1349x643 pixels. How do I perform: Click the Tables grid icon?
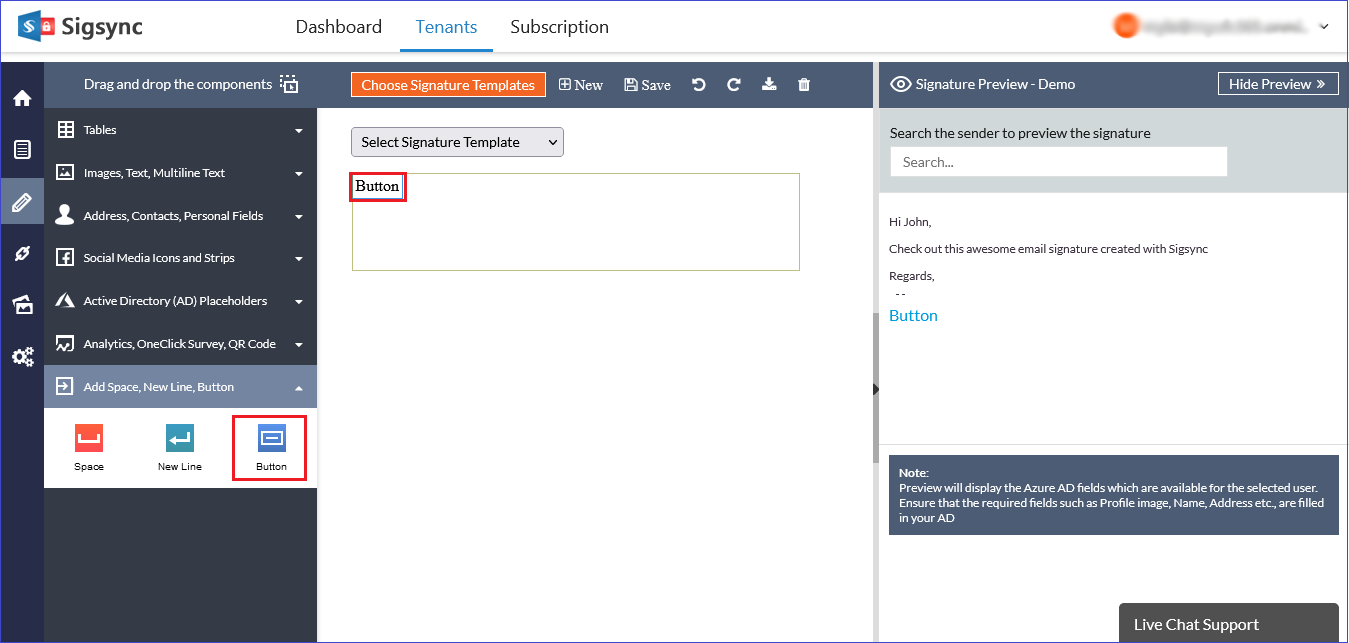65,130
